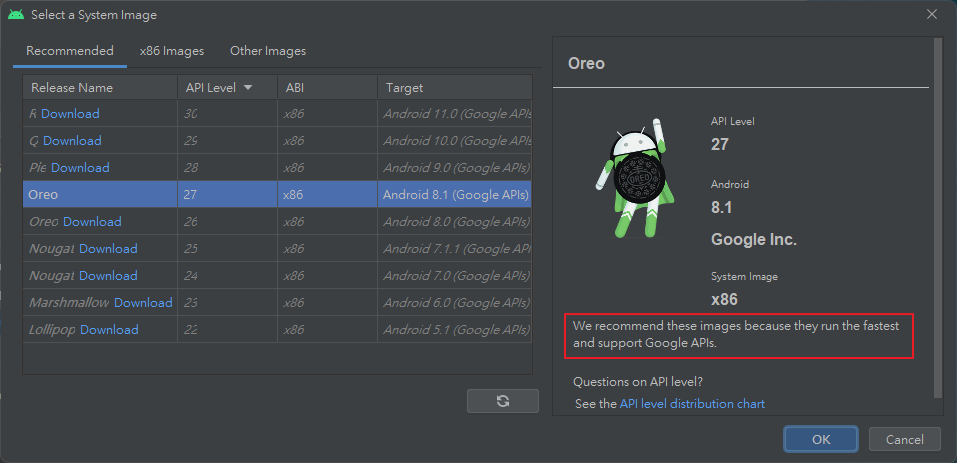The width and height of the screenshot is (957, 463).
Task: Sort by API Level column arrow
Action: click(248, 88)
